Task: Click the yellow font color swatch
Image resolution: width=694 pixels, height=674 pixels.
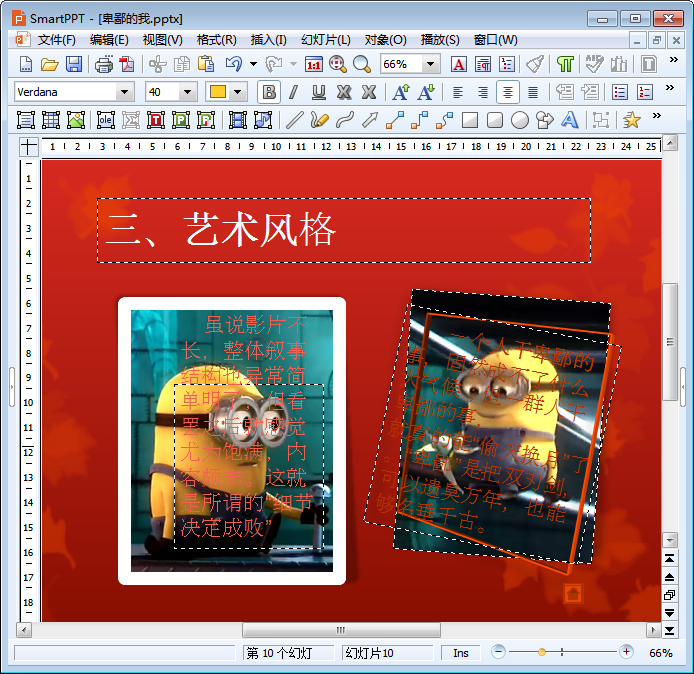Action: coord(218,92)
